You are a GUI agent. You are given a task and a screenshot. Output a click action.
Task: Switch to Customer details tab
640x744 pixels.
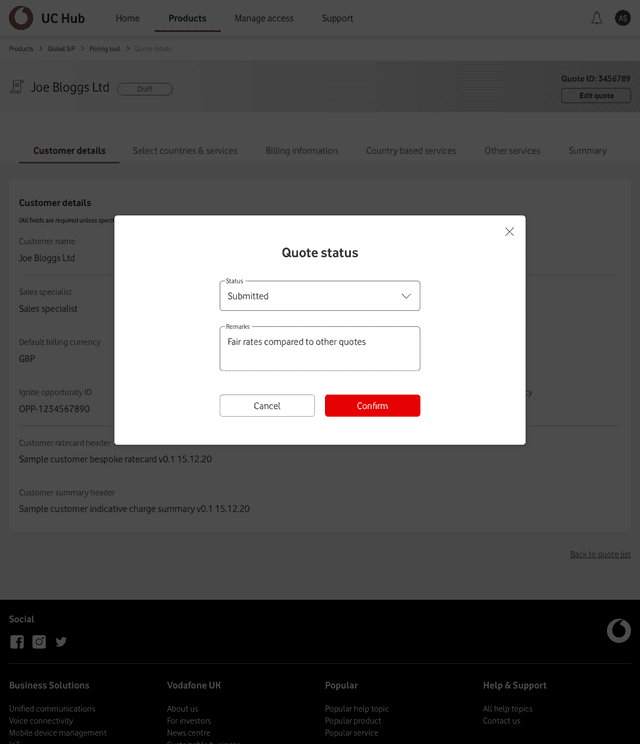(x=69, y=151)
